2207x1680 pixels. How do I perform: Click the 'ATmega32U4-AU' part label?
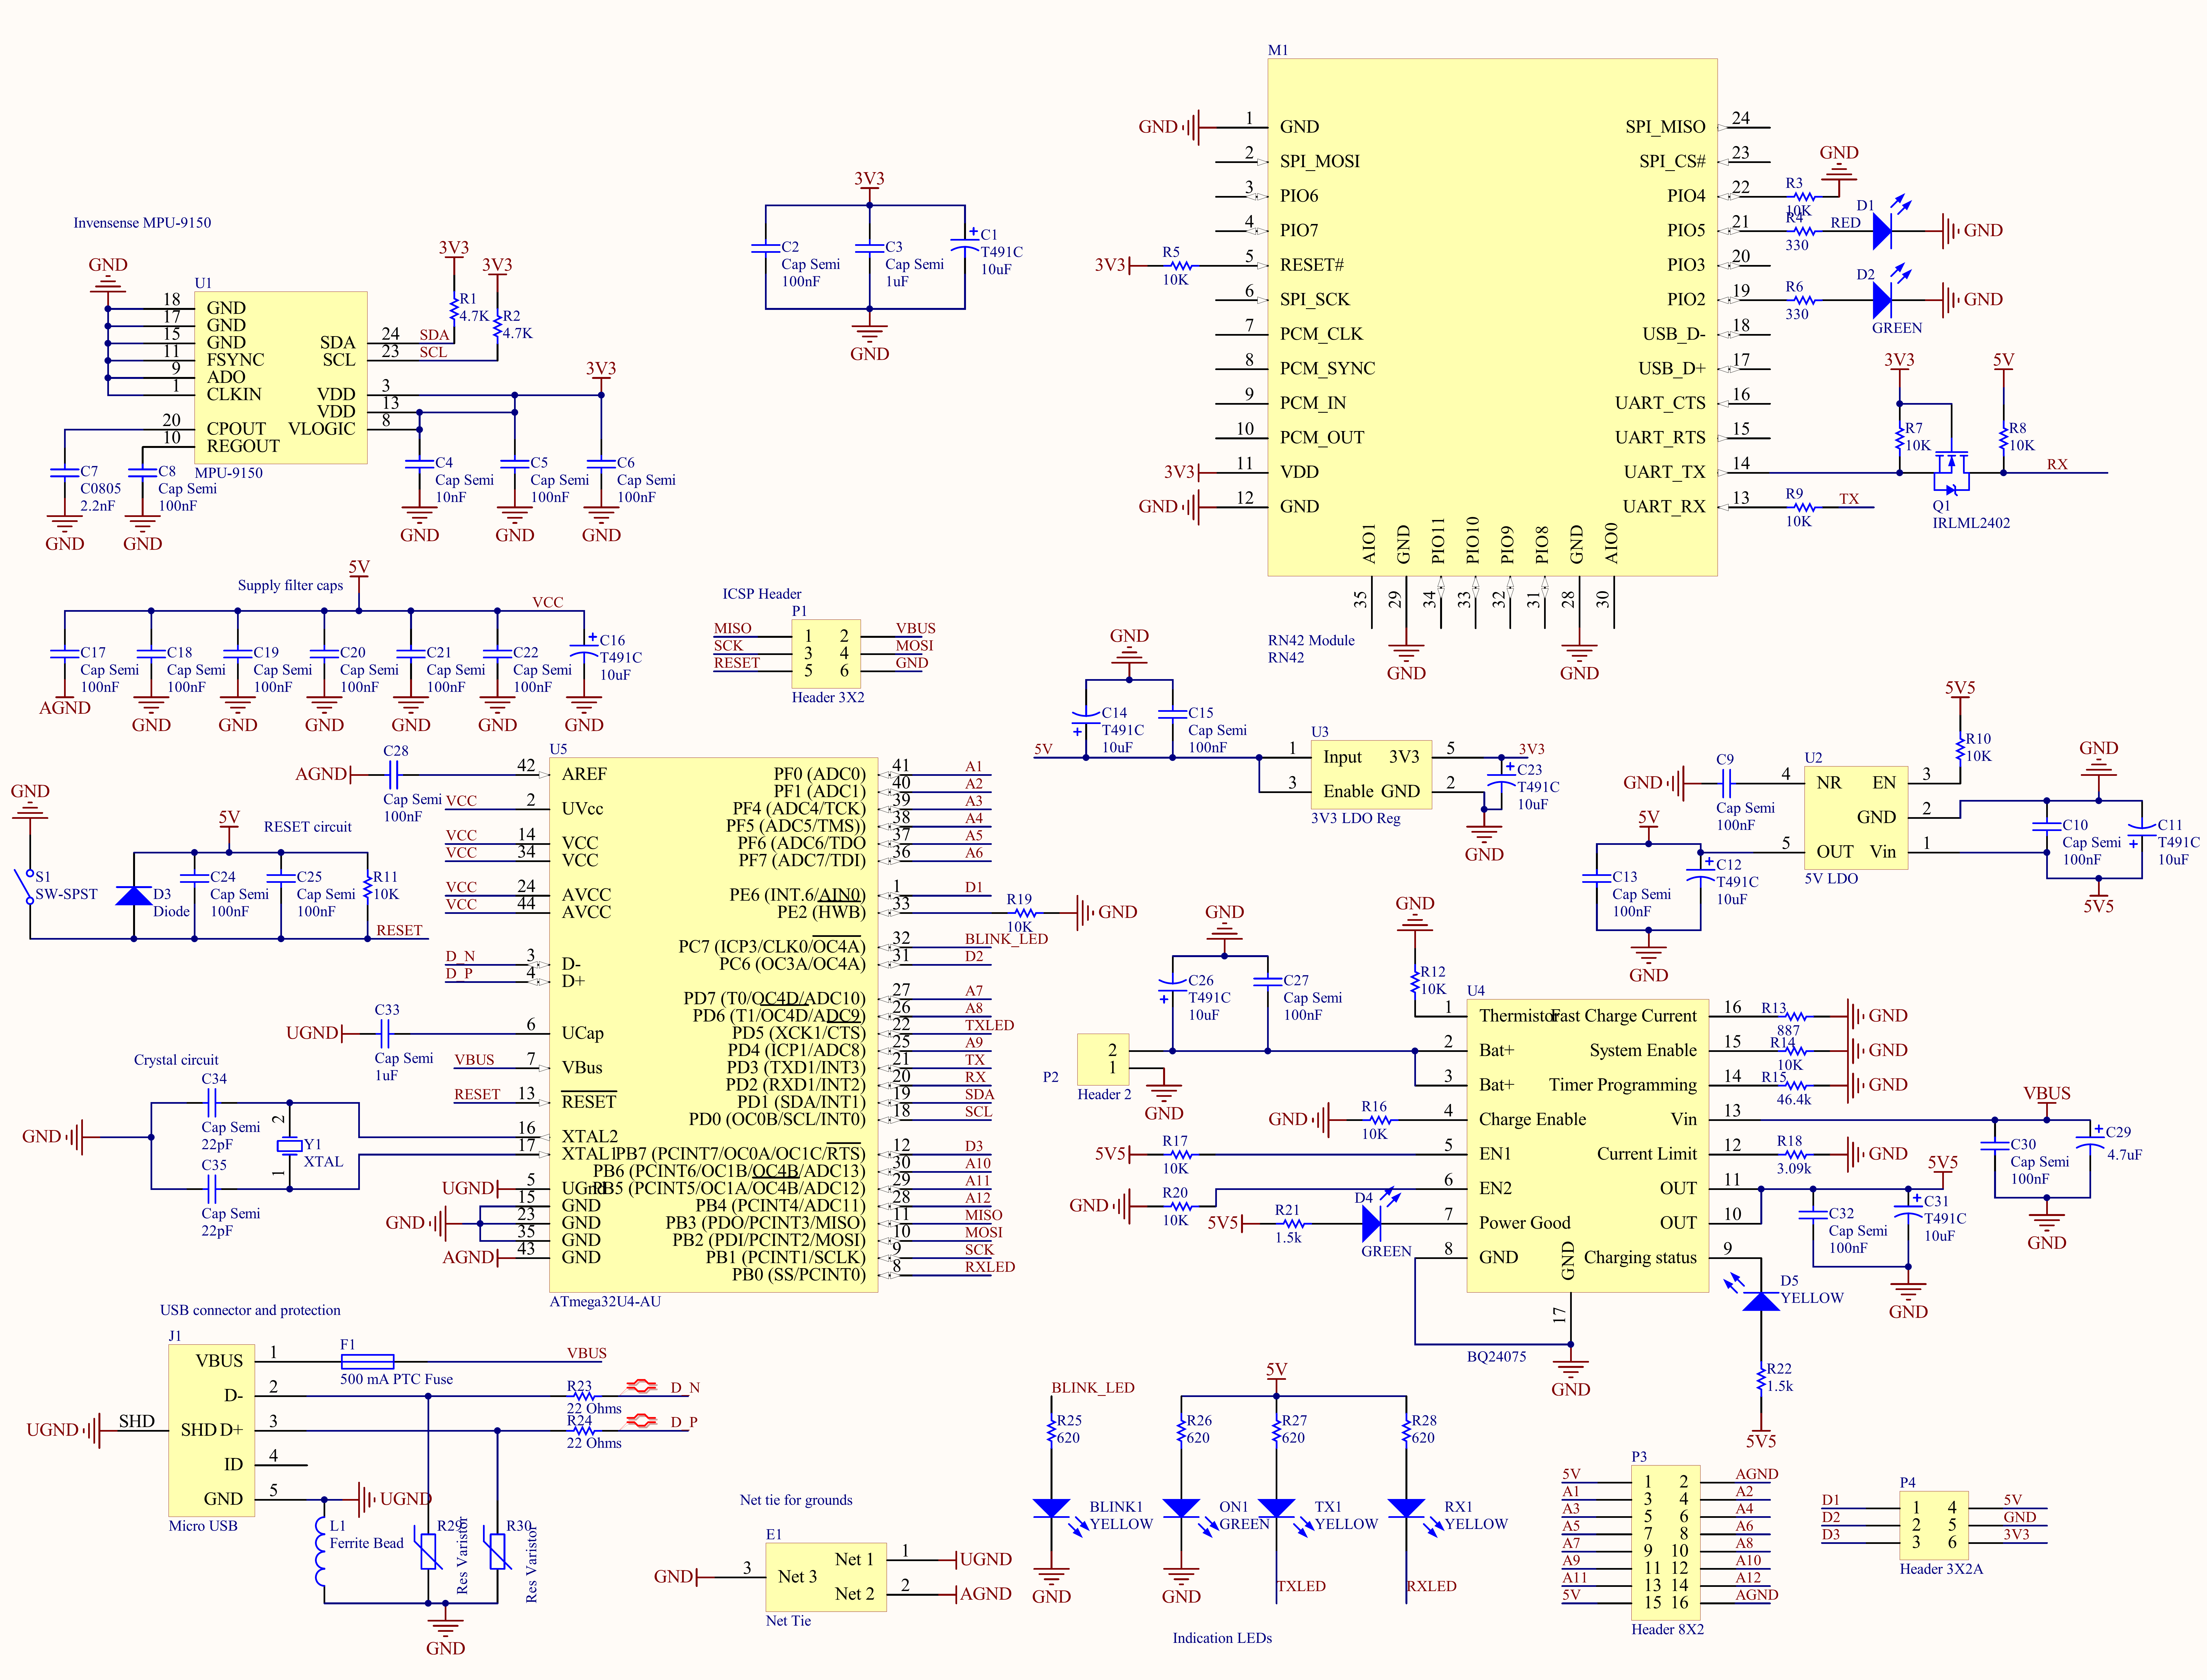tap(605, 1302)
